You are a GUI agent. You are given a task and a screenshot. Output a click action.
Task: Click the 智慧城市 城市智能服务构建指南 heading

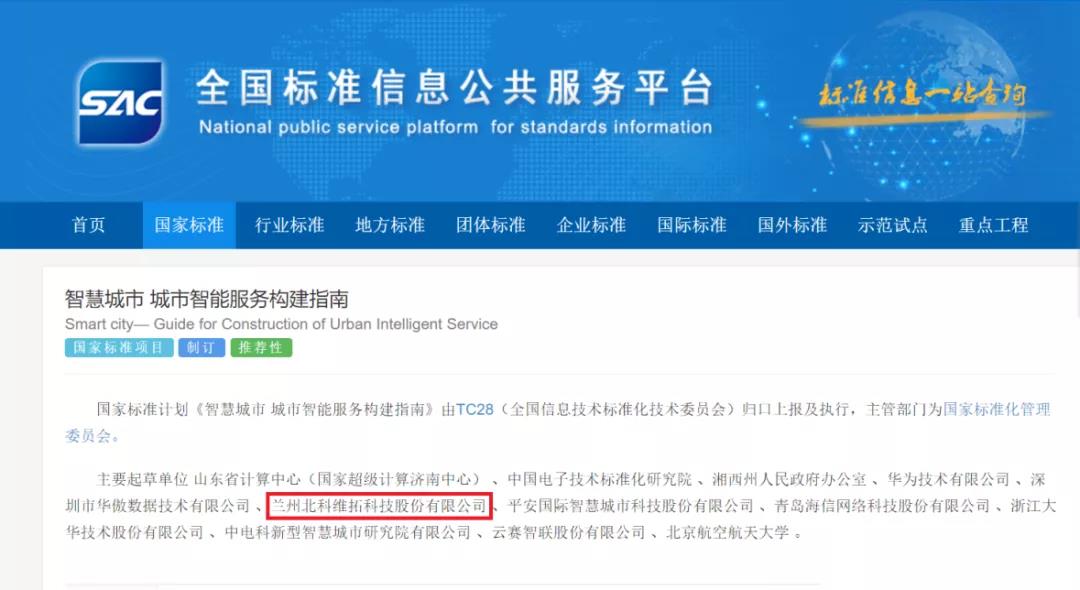207,299
